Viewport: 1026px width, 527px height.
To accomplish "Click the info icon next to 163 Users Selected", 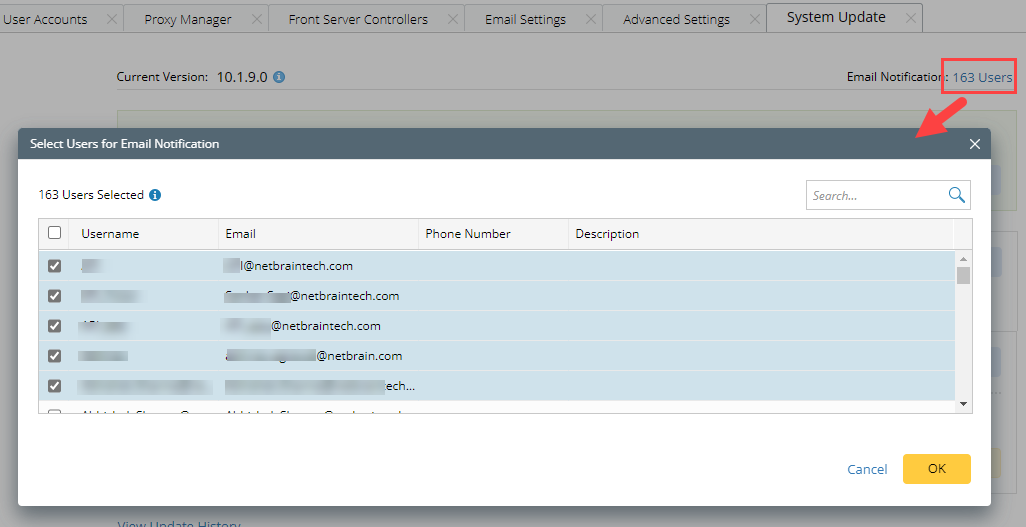I will 155,194.
